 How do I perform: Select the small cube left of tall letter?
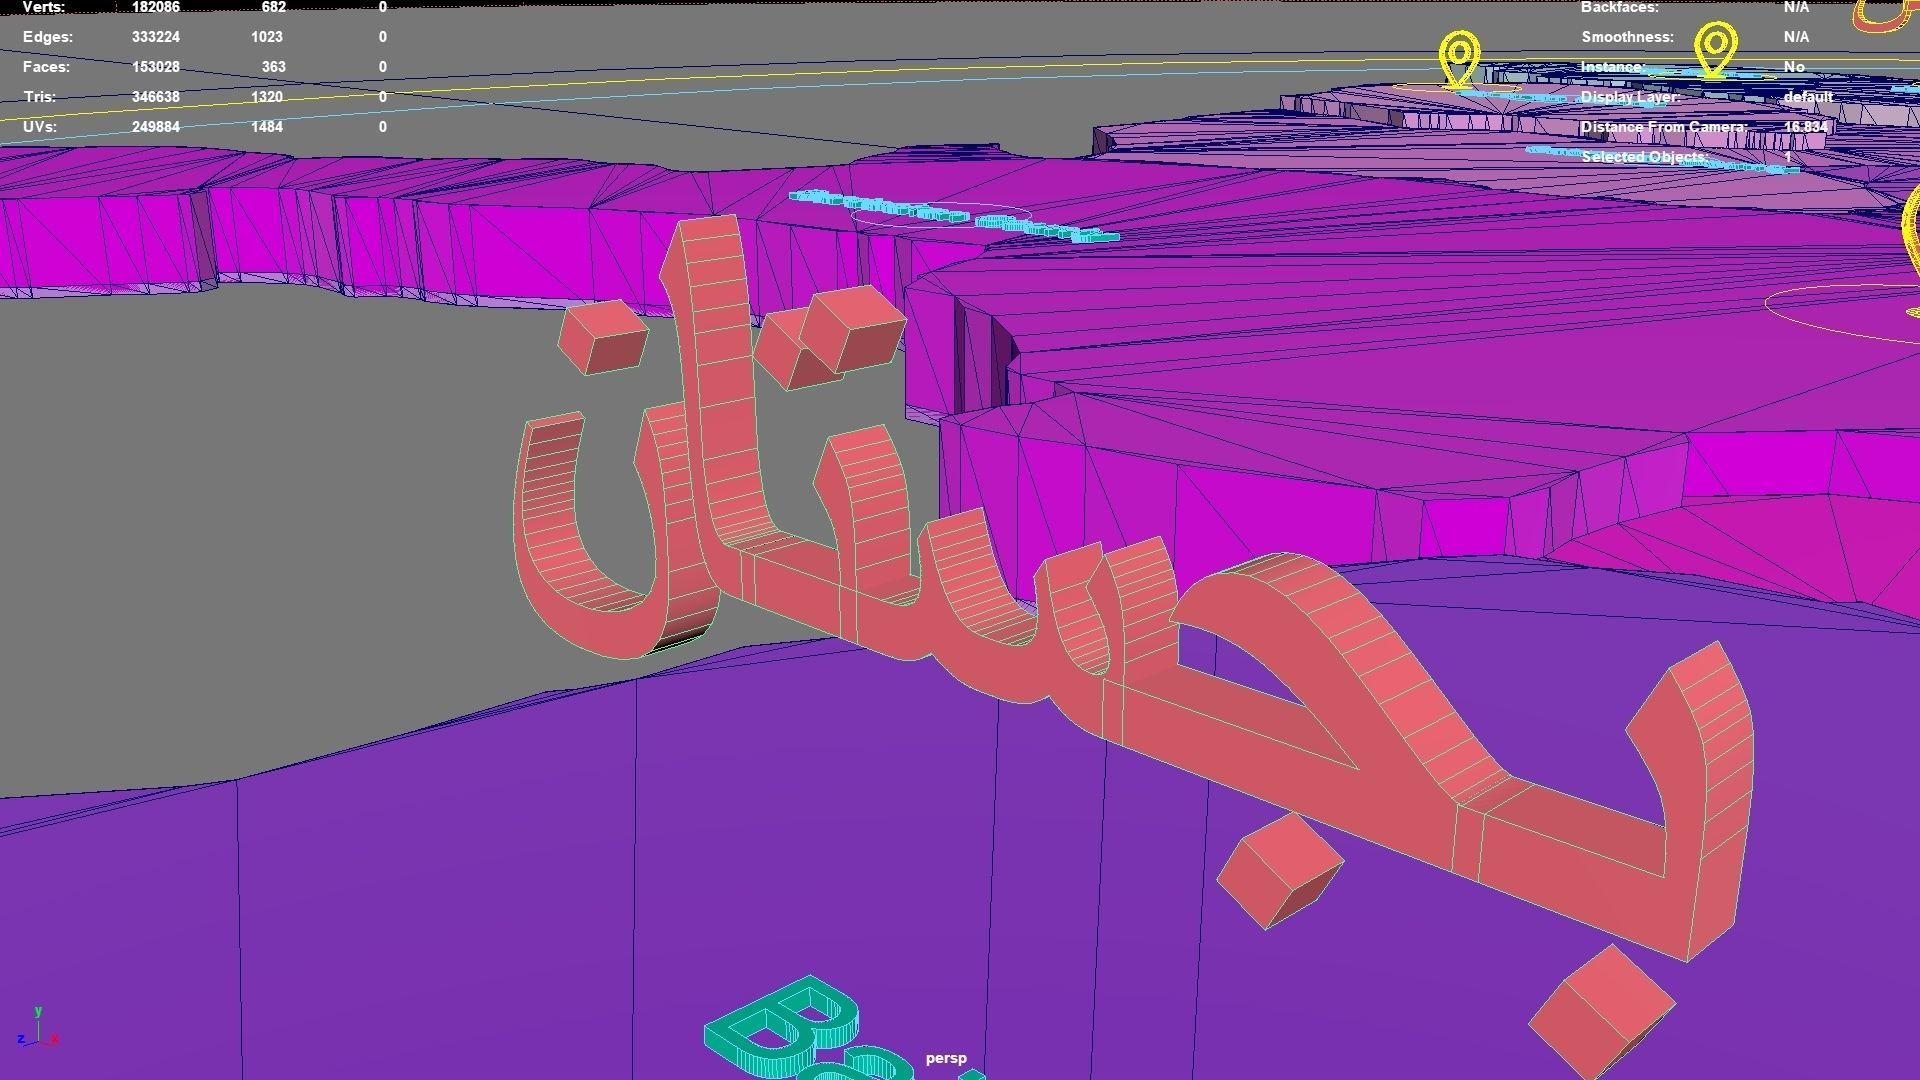603,336
